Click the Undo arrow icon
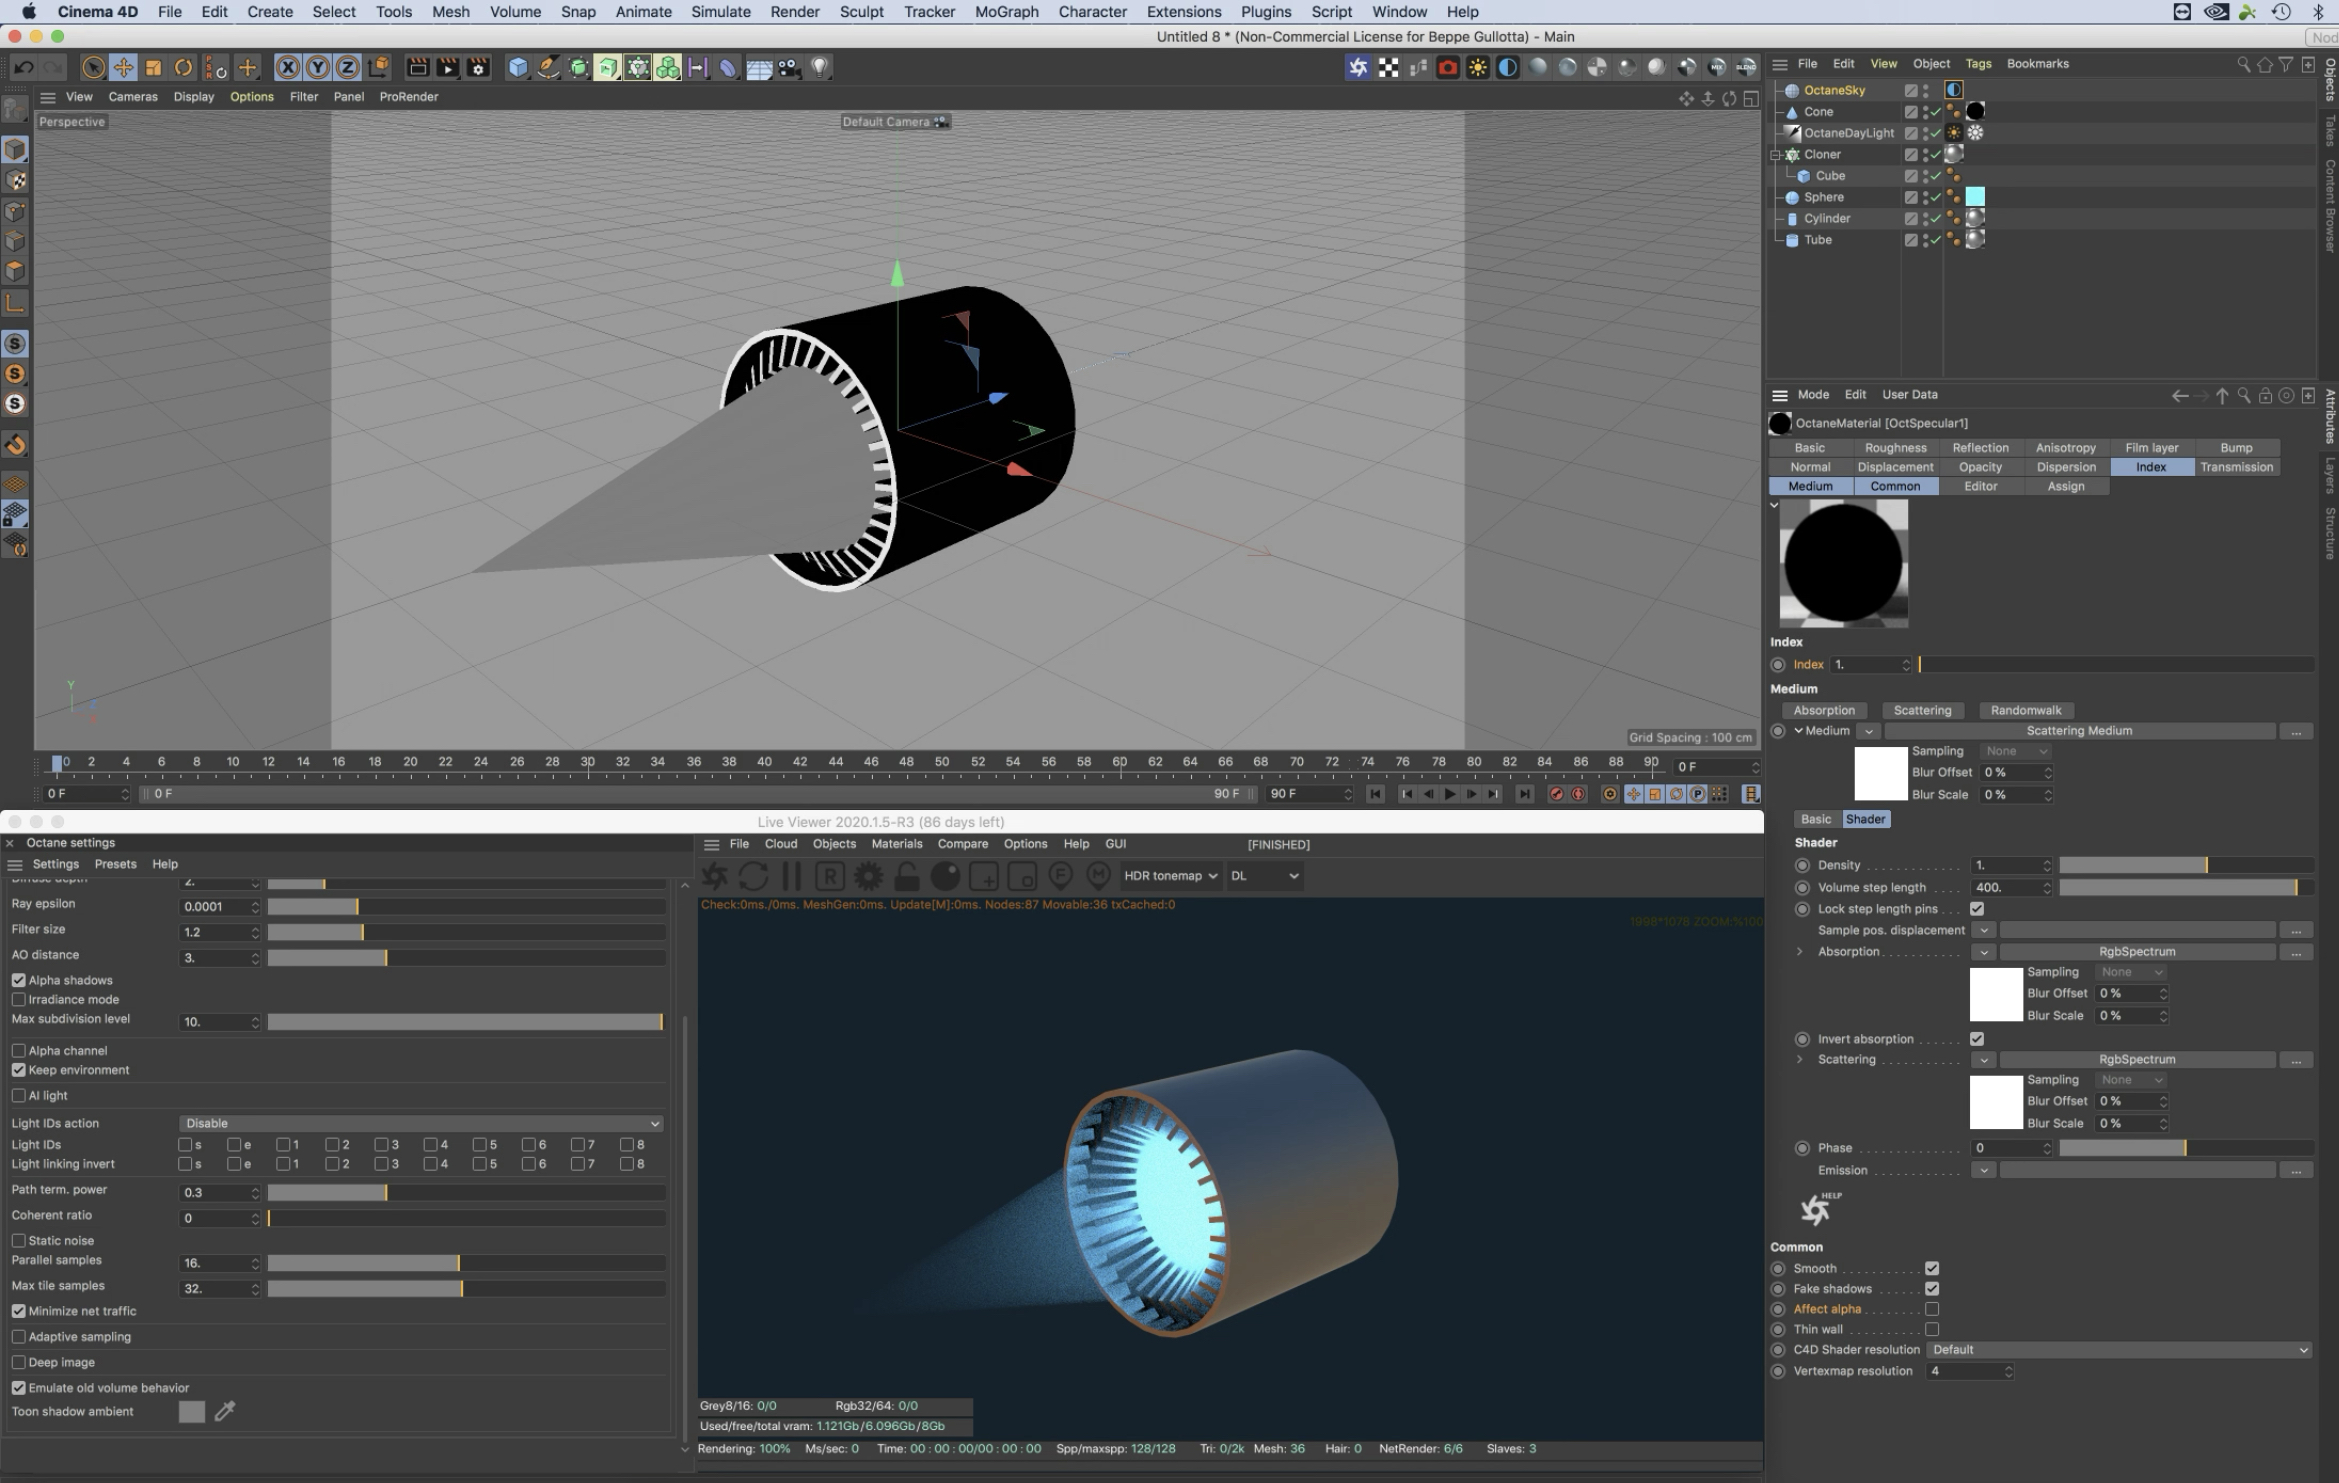Viewport: 2339px width, 1483px height. [23, 67]
